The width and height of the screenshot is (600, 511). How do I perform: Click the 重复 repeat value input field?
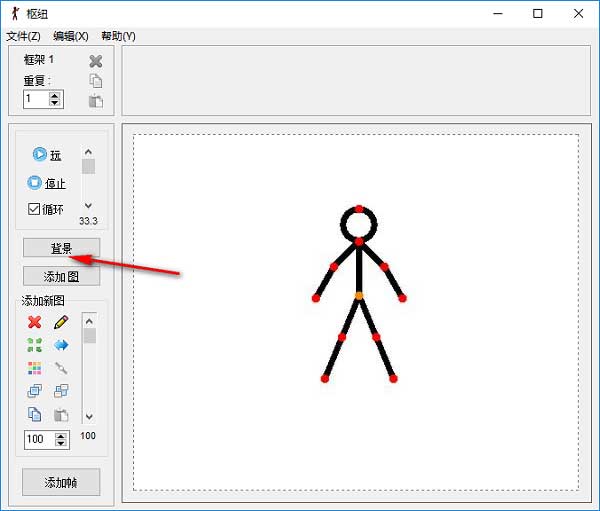[x=36, y=100]
